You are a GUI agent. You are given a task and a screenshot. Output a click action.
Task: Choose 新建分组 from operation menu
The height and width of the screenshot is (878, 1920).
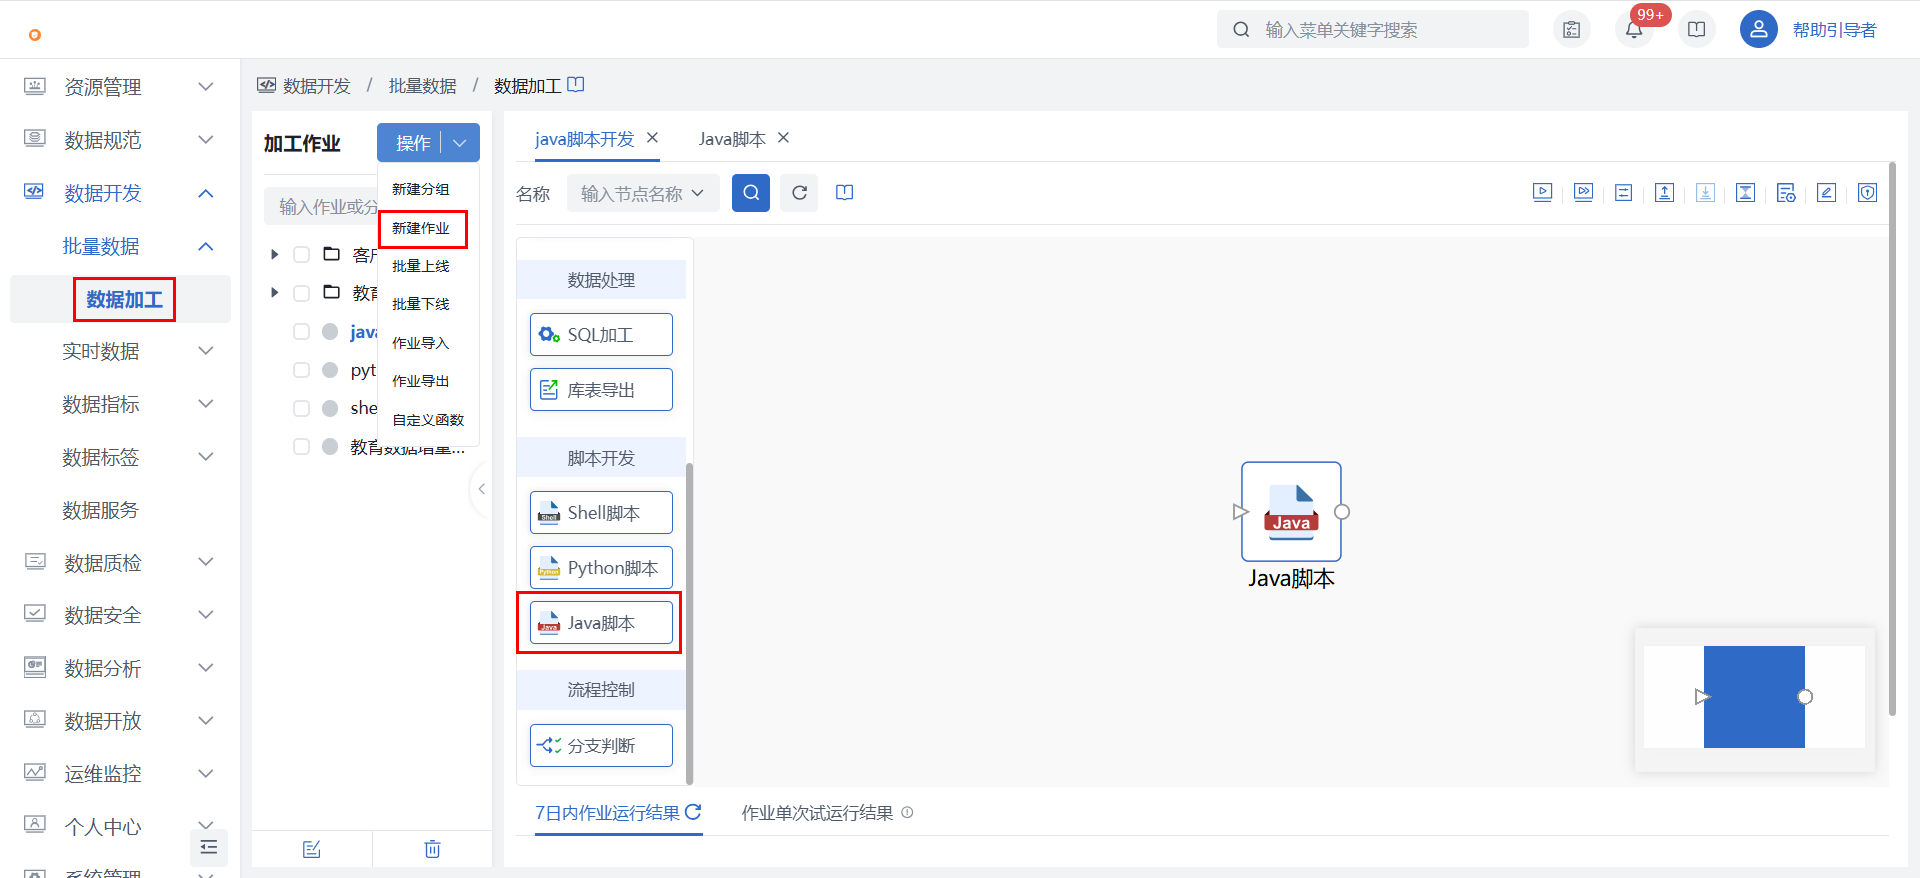click(421, 189)
